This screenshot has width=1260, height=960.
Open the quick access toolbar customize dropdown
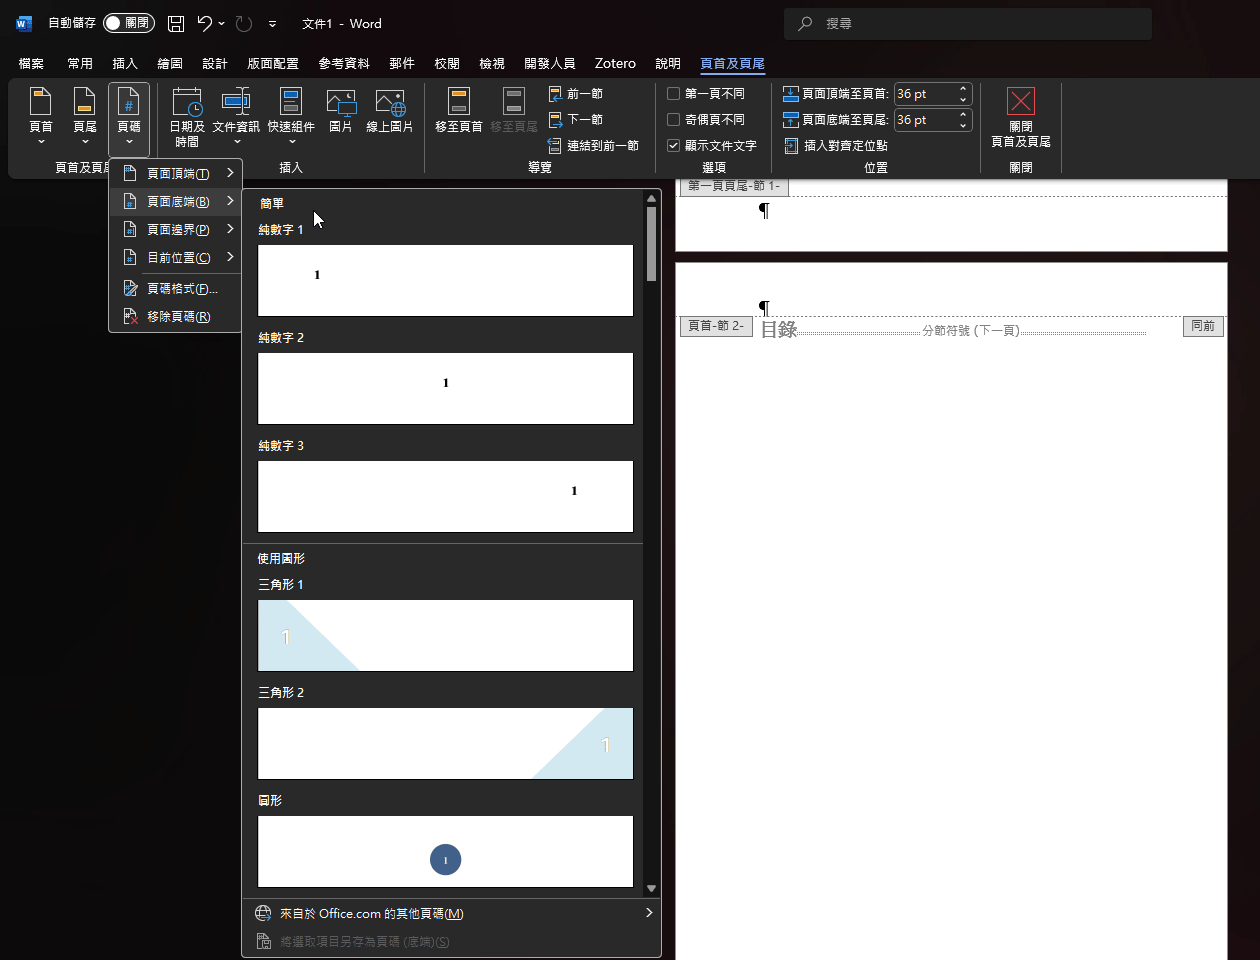click(x=272, y=23)
